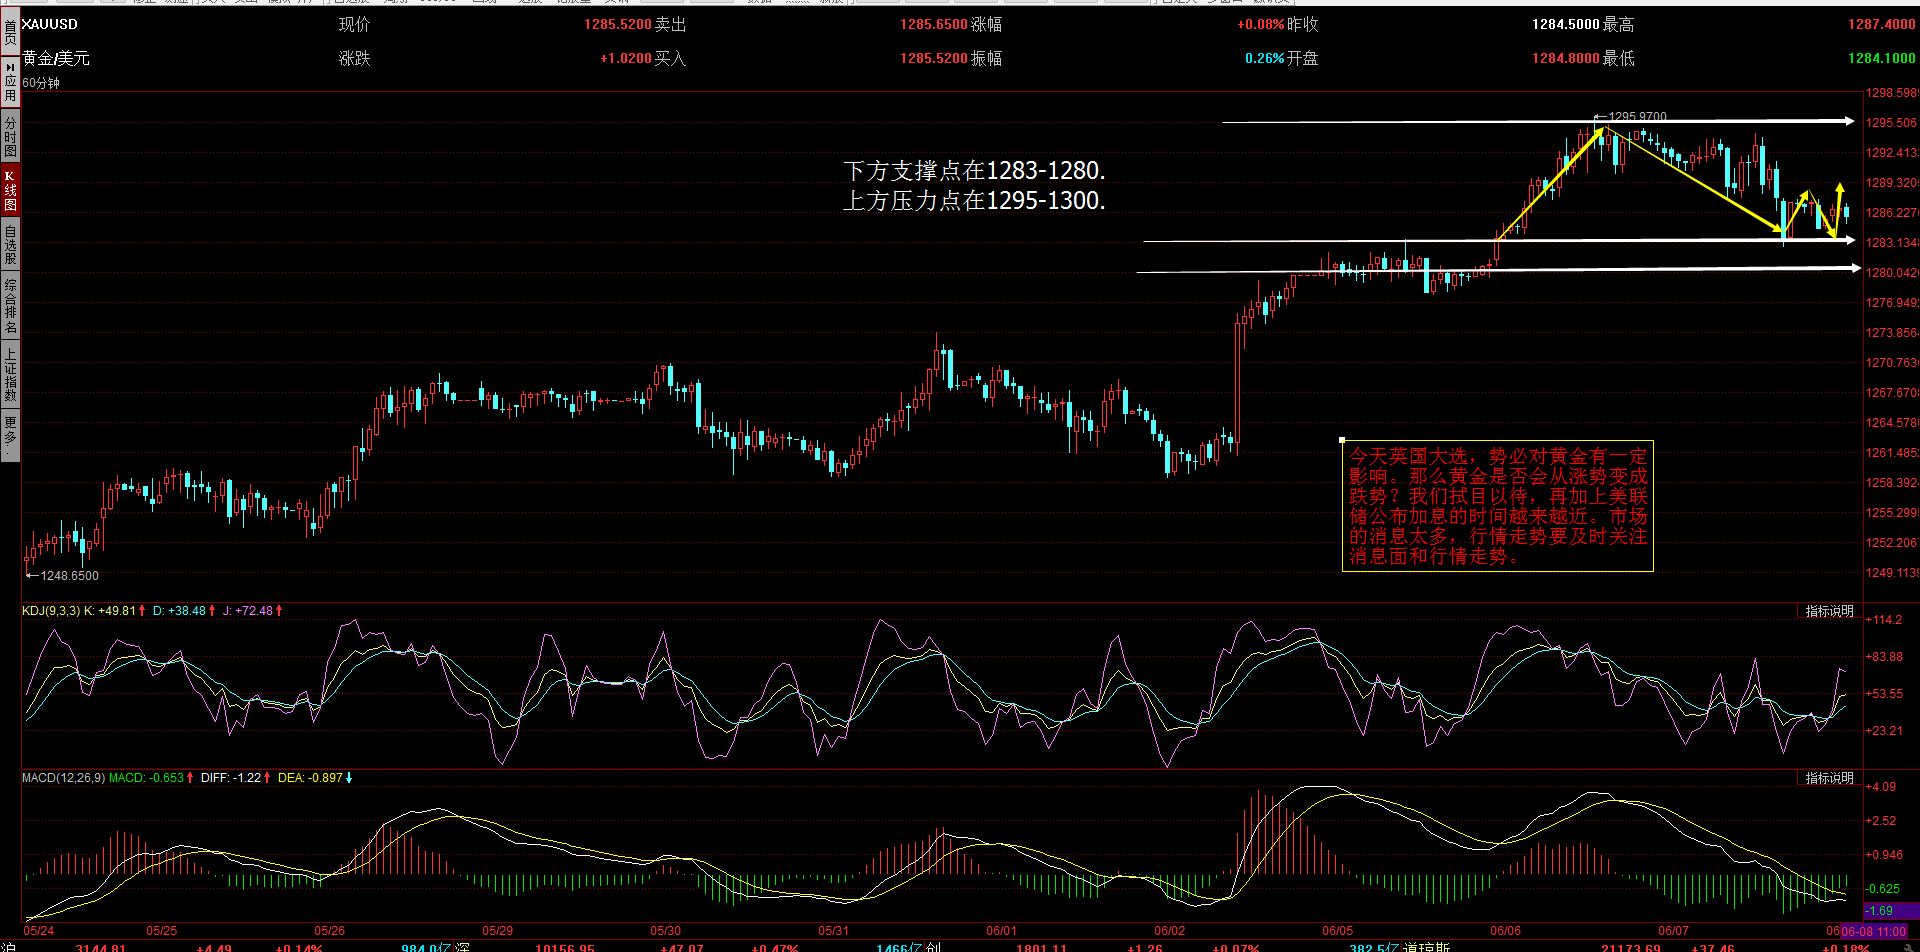Click the KDJ(9,3,3) indicator label
Viewport: 1920px width, 952px height.
click(51, 611)
